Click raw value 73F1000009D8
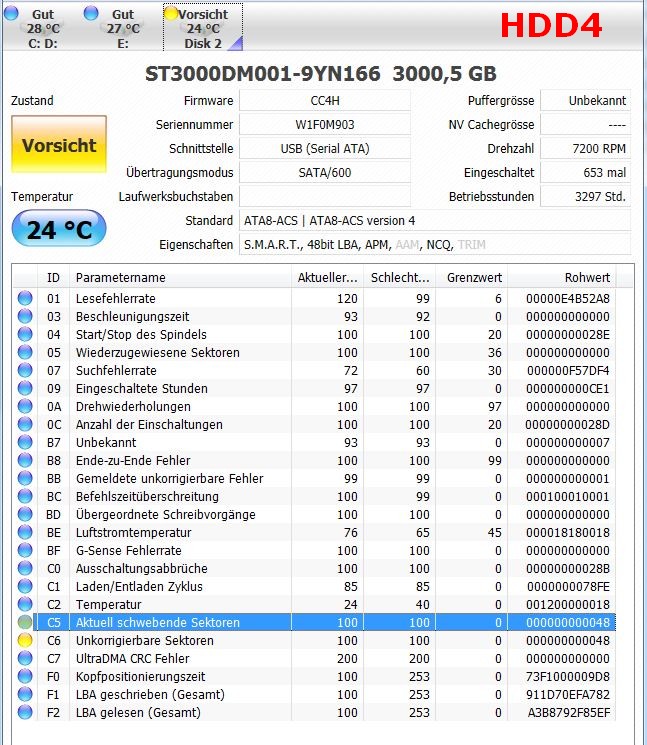This screenshot has width=647, height=745. coord(568,677)
